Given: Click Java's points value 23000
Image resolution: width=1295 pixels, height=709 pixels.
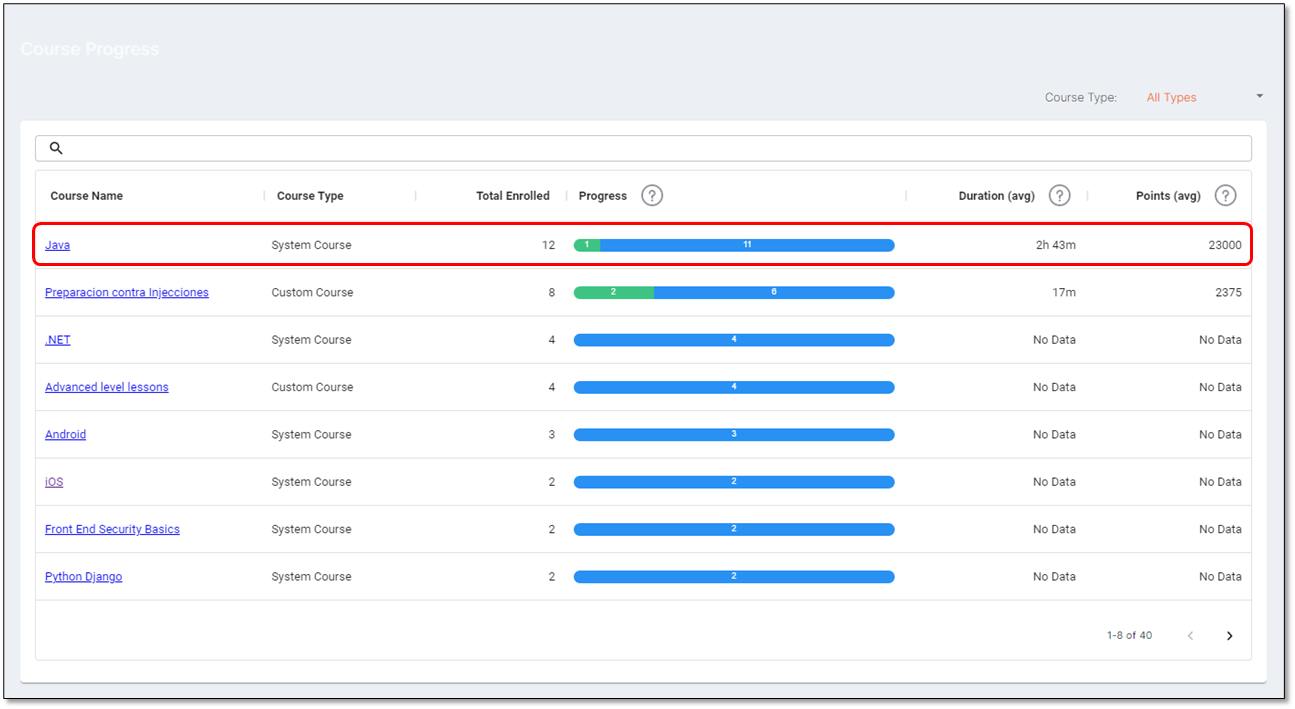Looking at the screenshot, I should click(1225, 245).
